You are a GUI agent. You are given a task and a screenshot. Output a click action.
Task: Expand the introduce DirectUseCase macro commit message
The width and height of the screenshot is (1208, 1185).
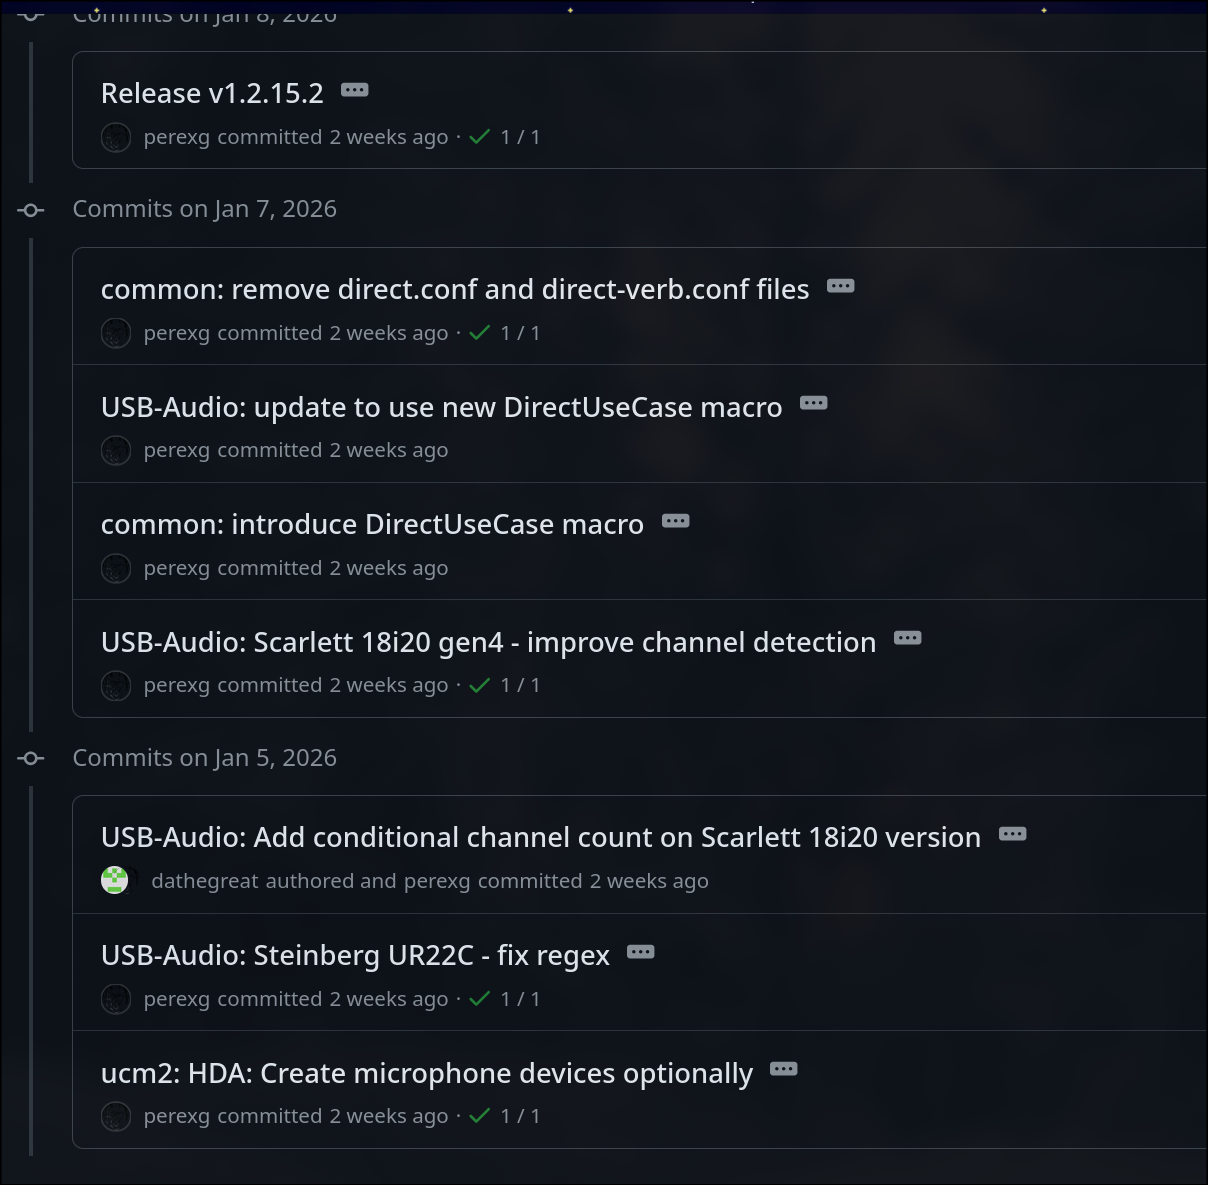(675, 521)
